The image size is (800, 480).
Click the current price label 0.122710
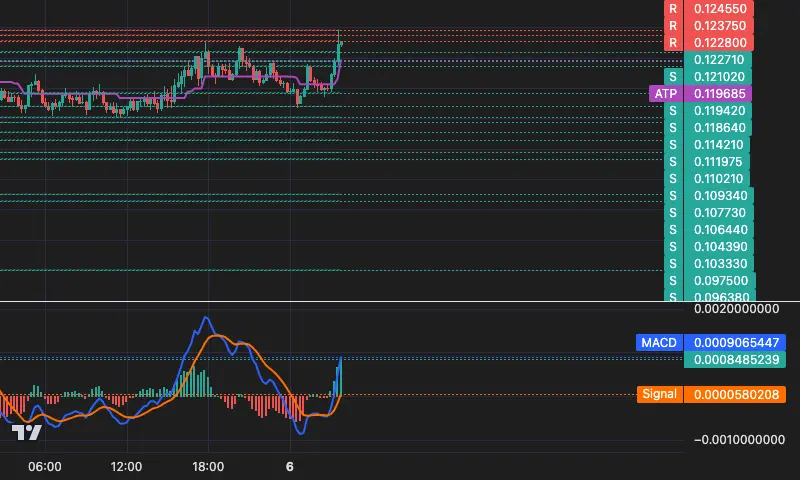(718, 60)
